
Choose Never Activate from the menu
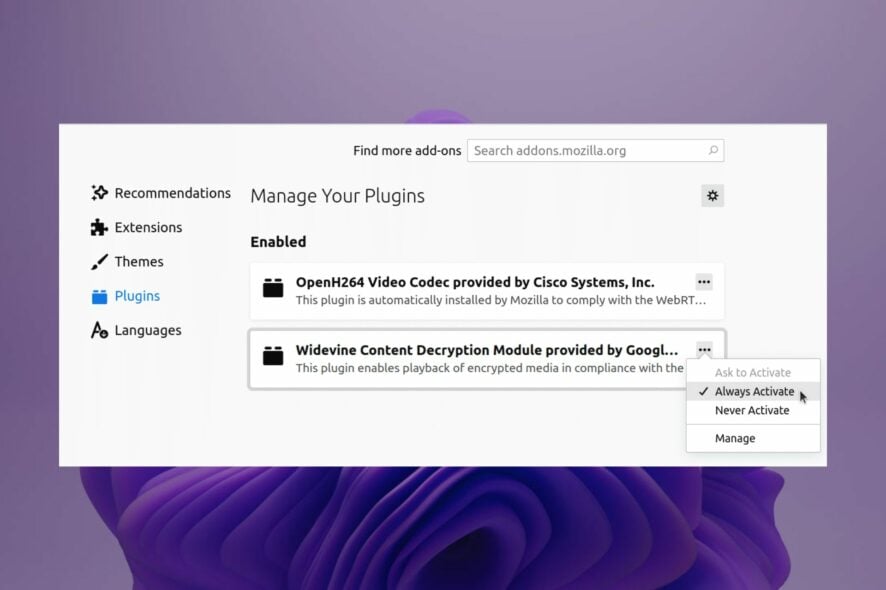(753, 410)
